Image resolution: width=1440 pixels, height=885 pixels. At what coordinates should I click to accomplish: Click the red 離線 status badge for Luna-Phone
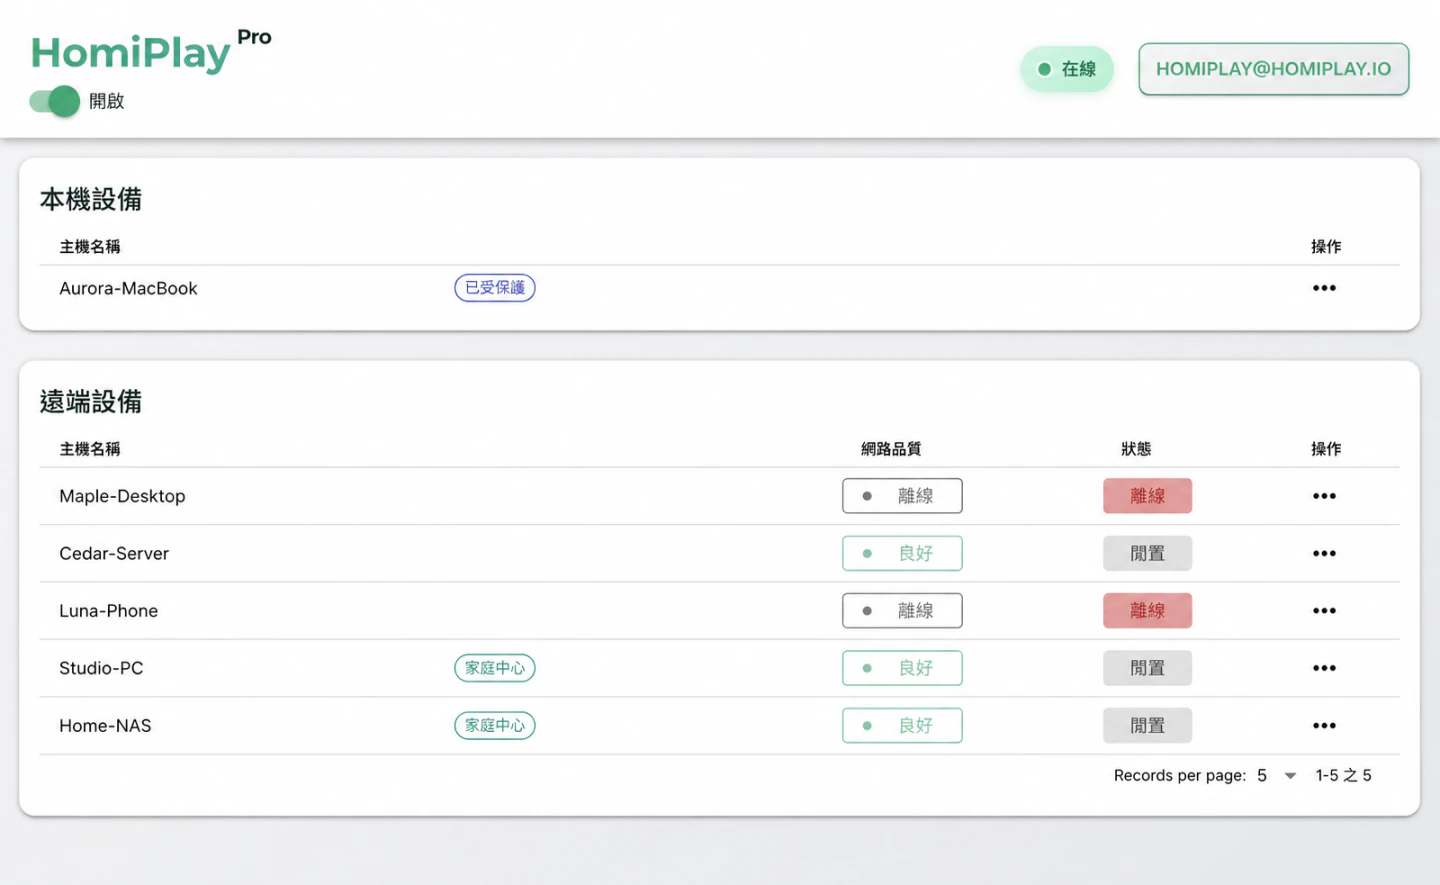tap(1147, 611)
